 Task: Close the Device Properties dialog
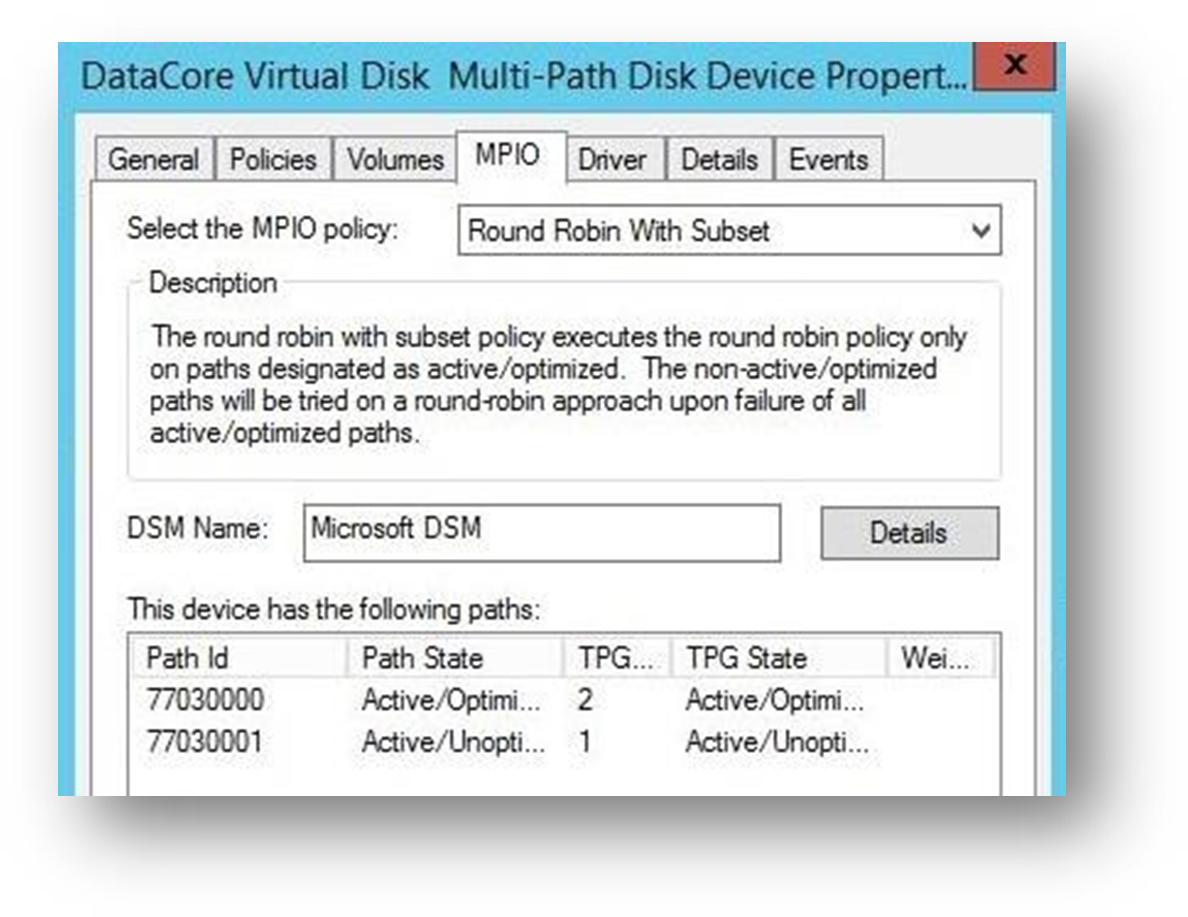tap(1014, 66)
